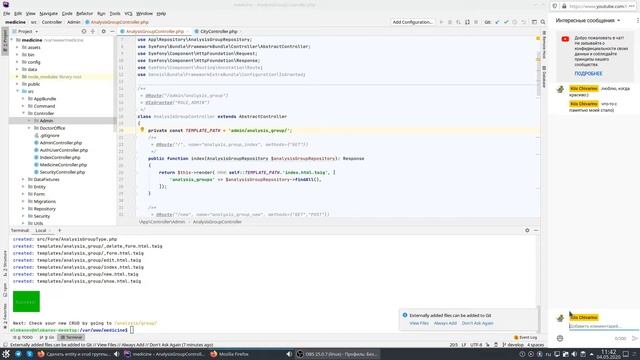Click Don't Ask Again in notification
Image resolution: width=640 pixels, height=360 pixels.
click(x=477, y=323)
